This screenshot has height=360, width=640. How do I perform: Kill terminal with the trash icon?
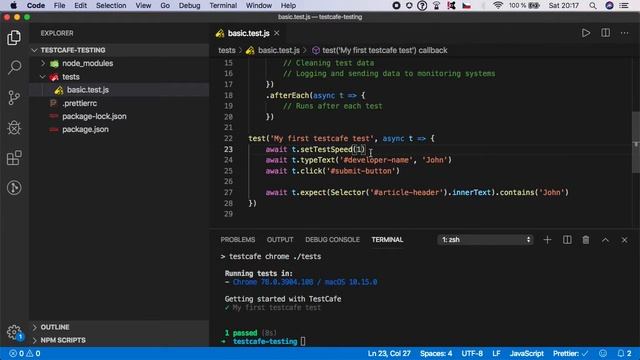(x=586, y=240)
